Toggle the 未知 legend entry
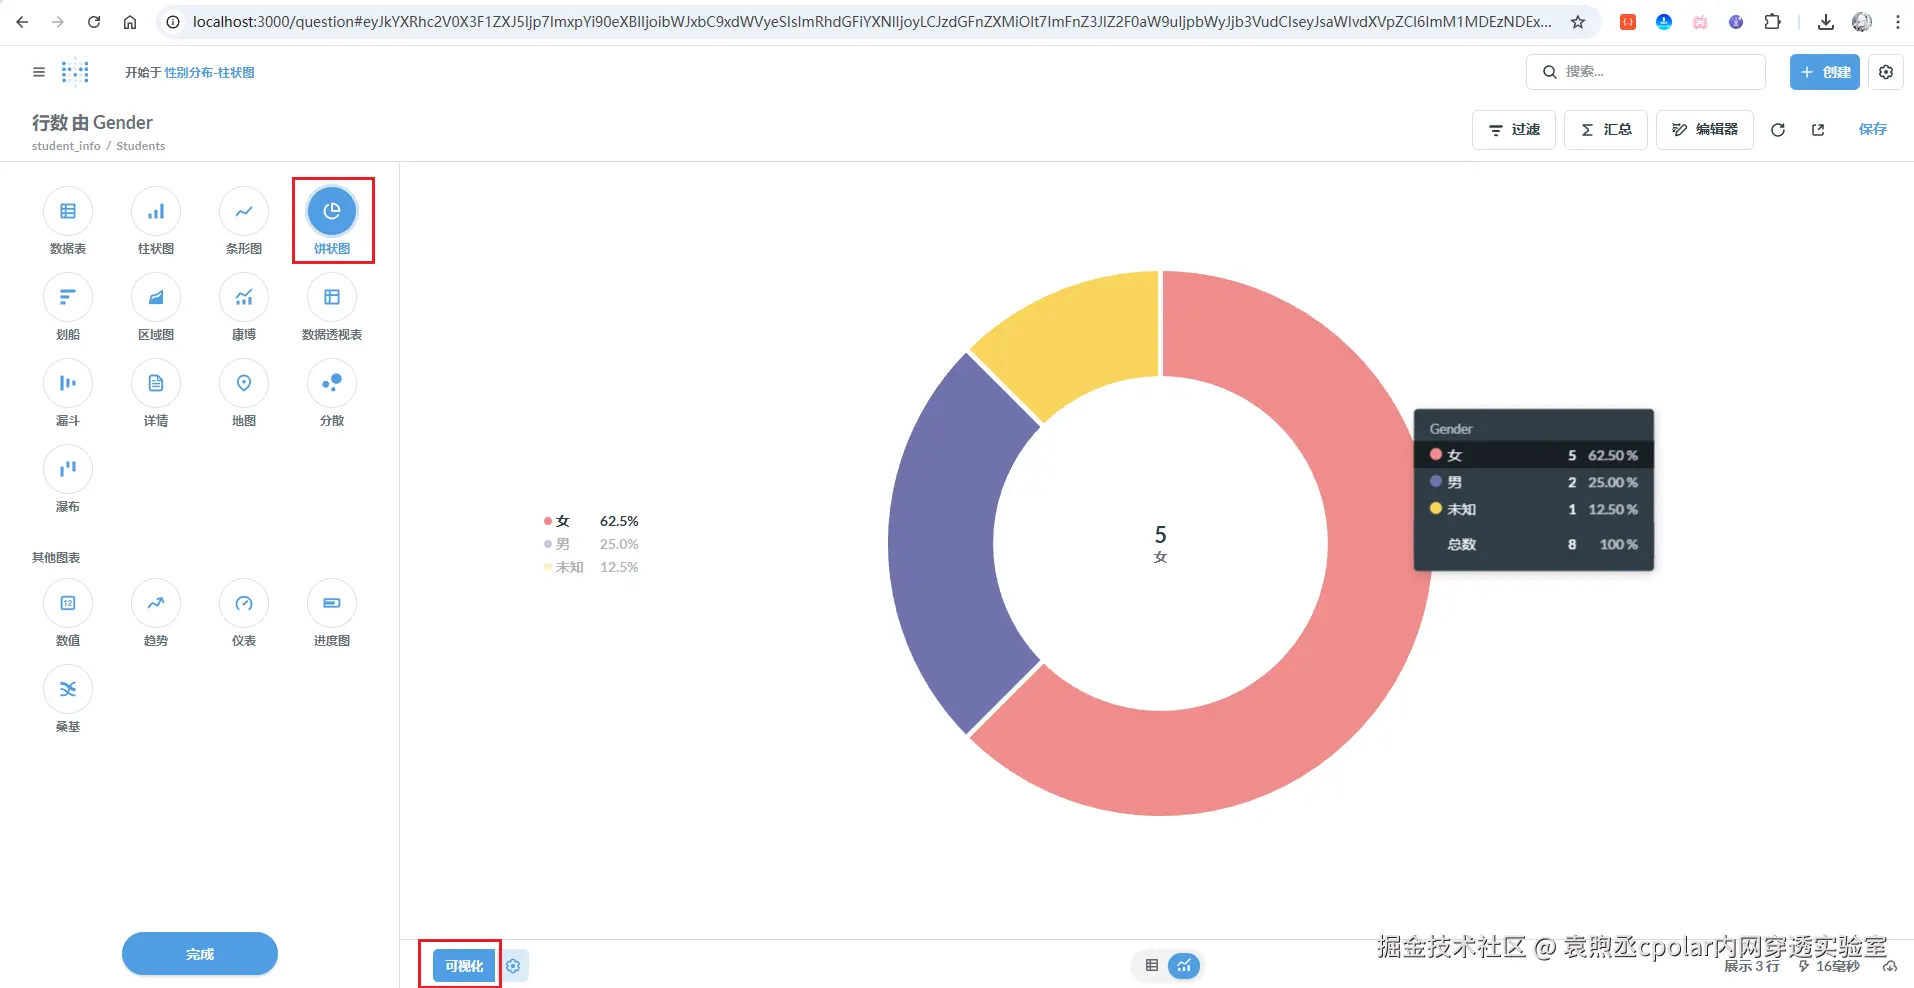This screenshot has width=1914, height=988. 591,567
